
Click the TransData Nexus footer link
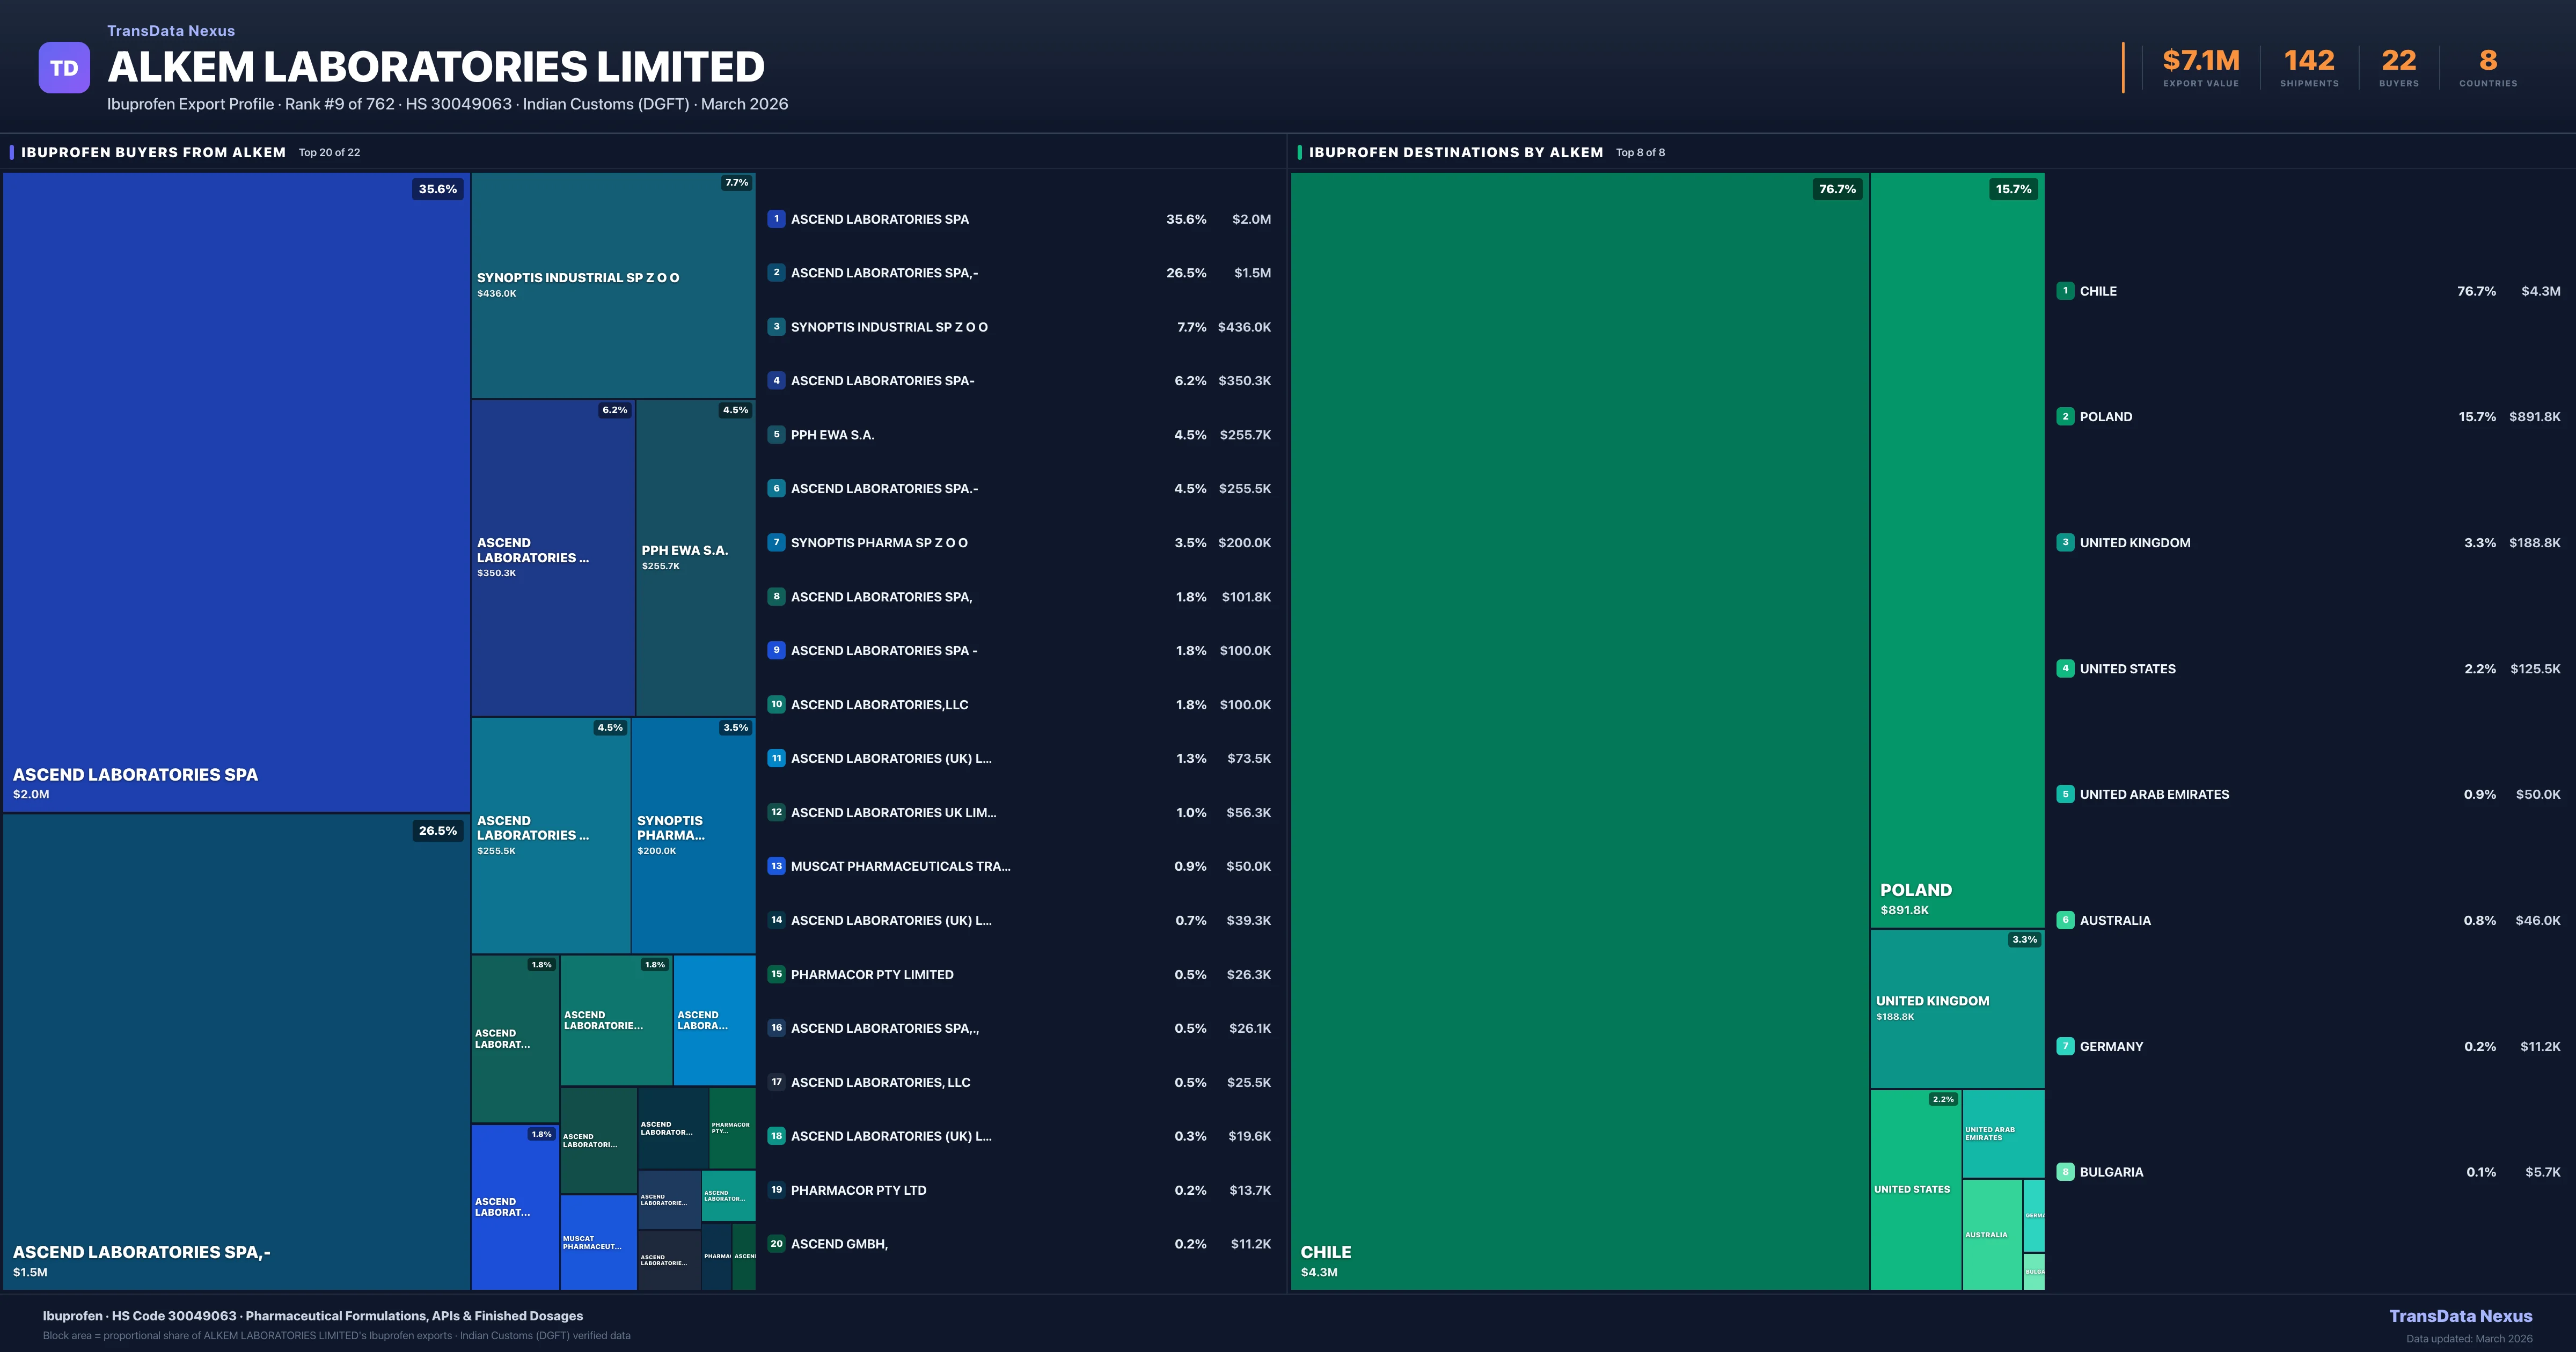[2460, 1316]
